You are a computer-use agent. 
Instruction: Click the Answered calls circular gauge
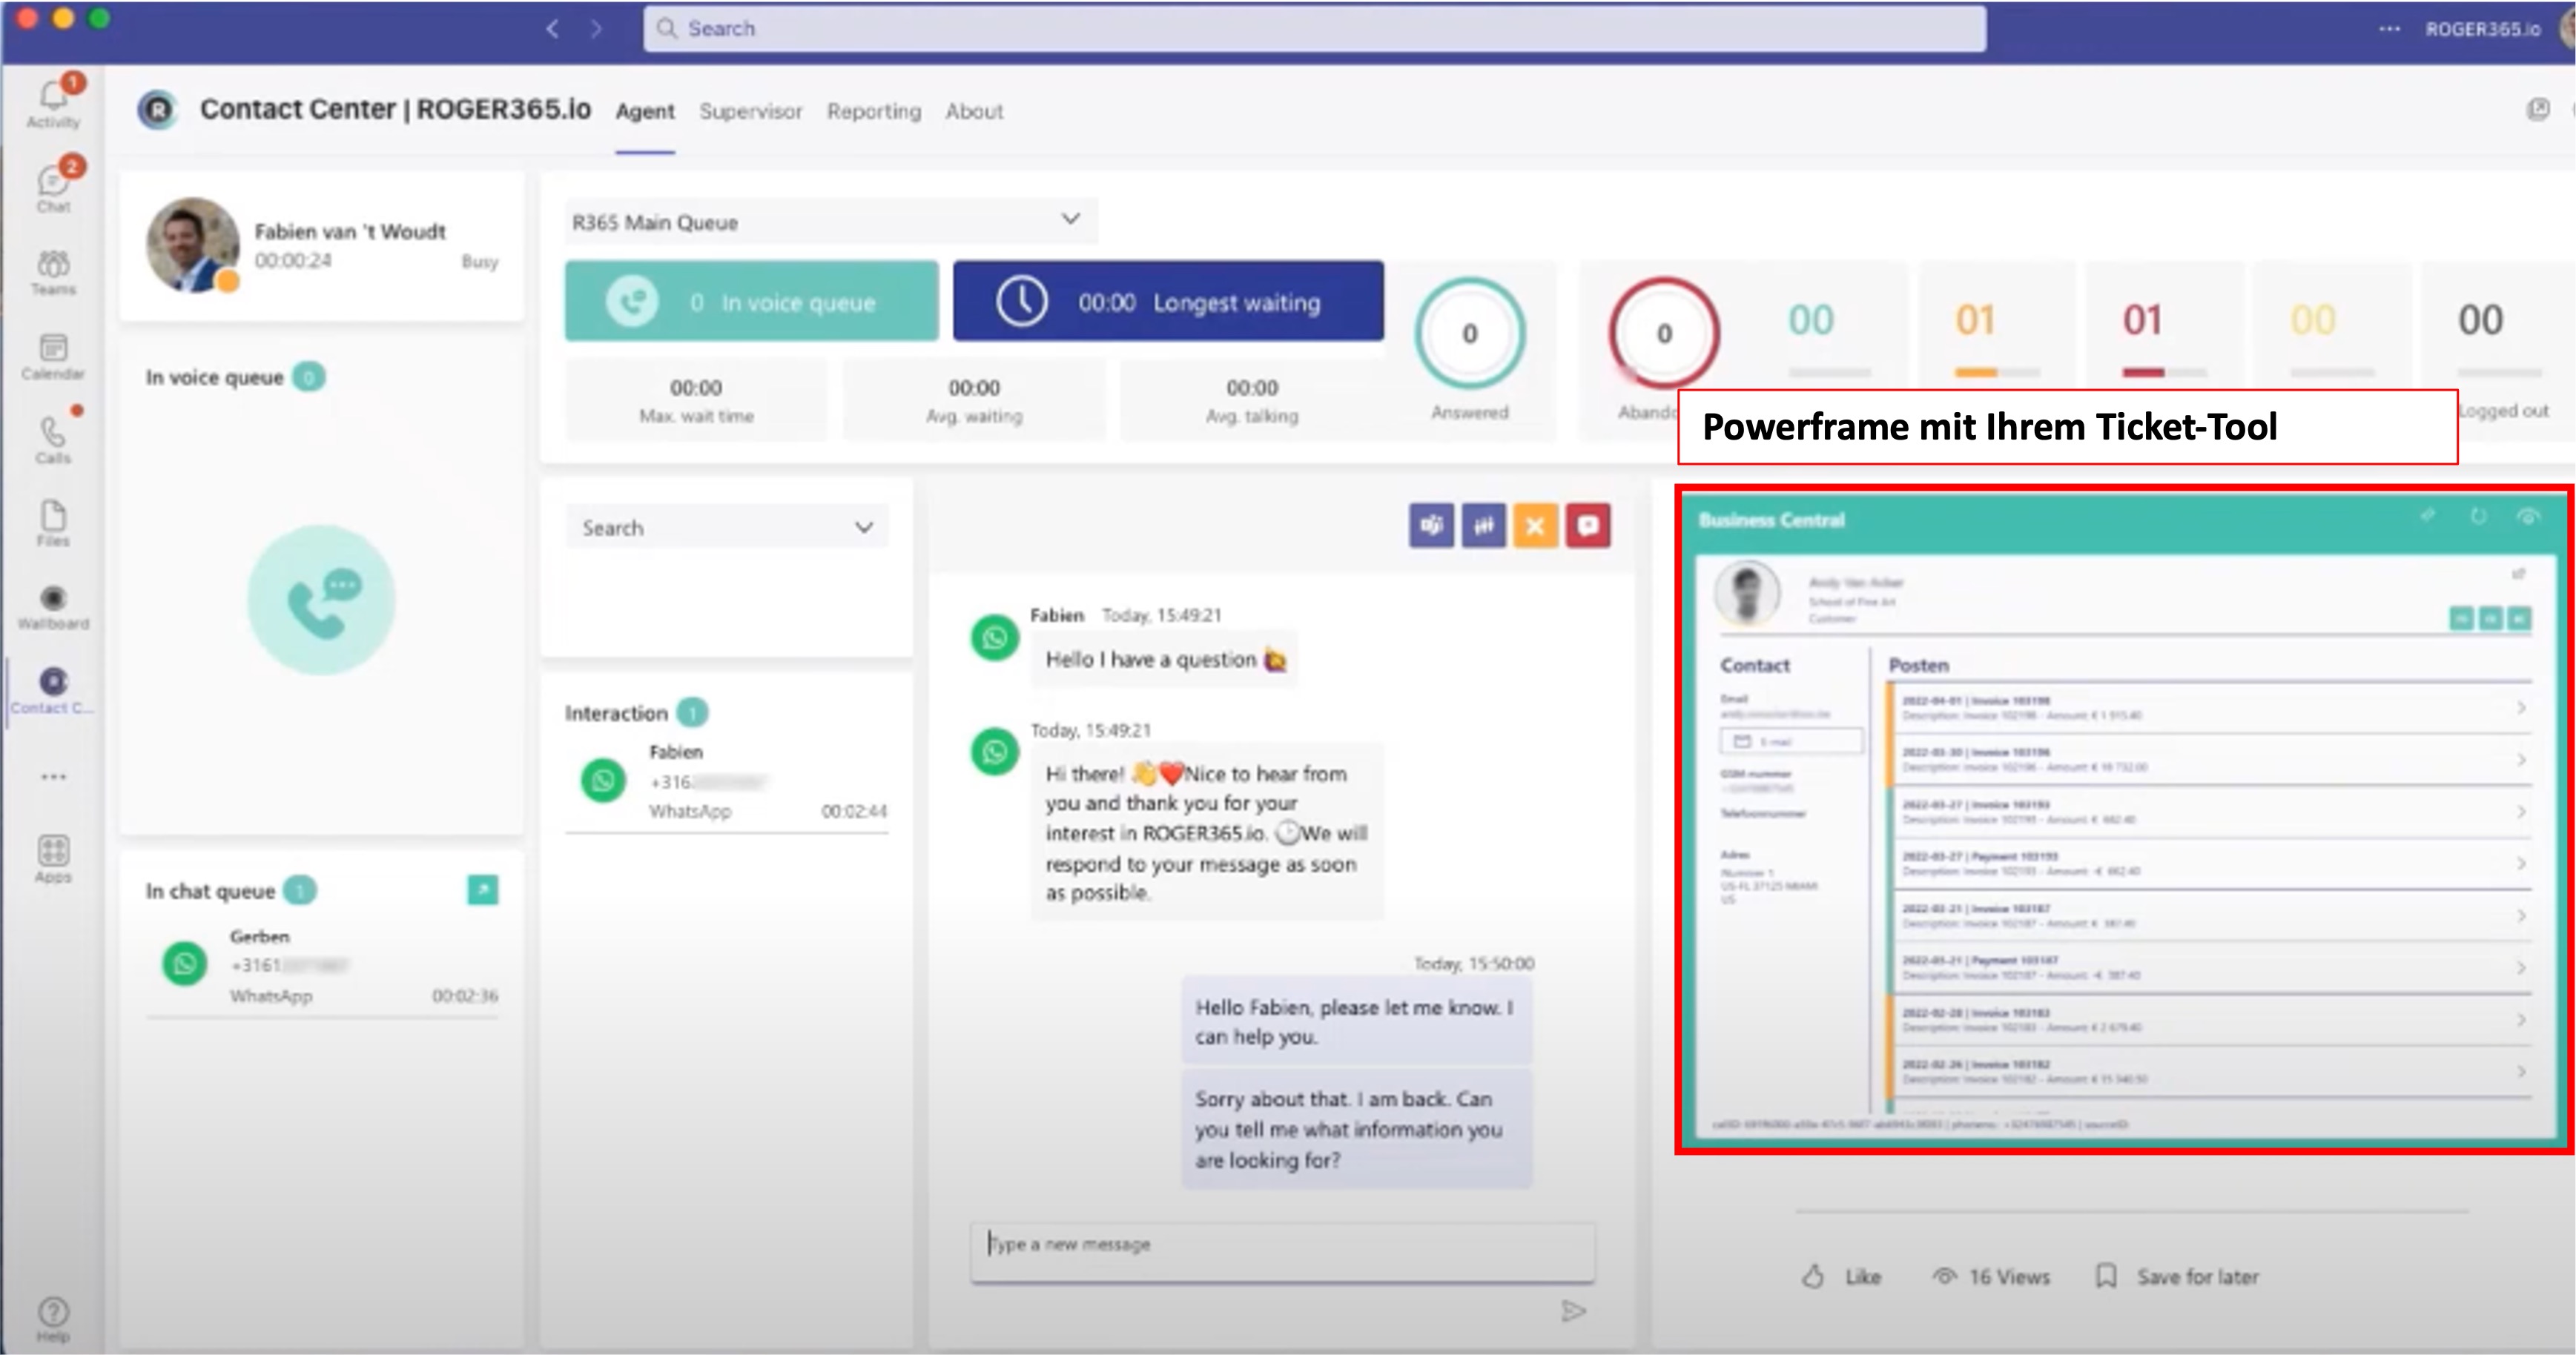(1469, 333)
